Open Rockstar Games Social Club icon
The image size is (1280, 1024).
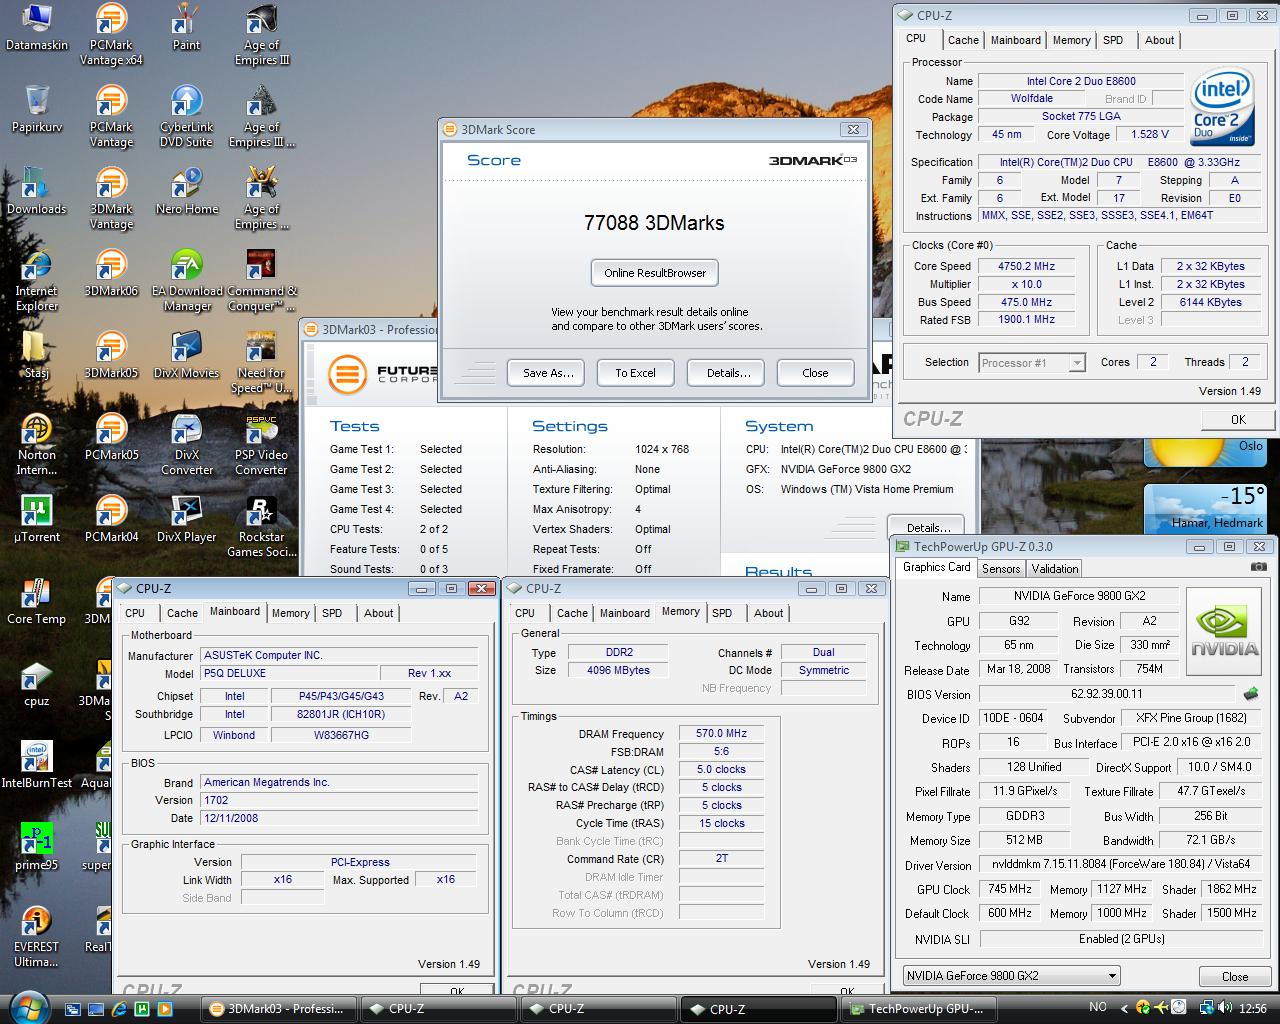tap(261, 527)
